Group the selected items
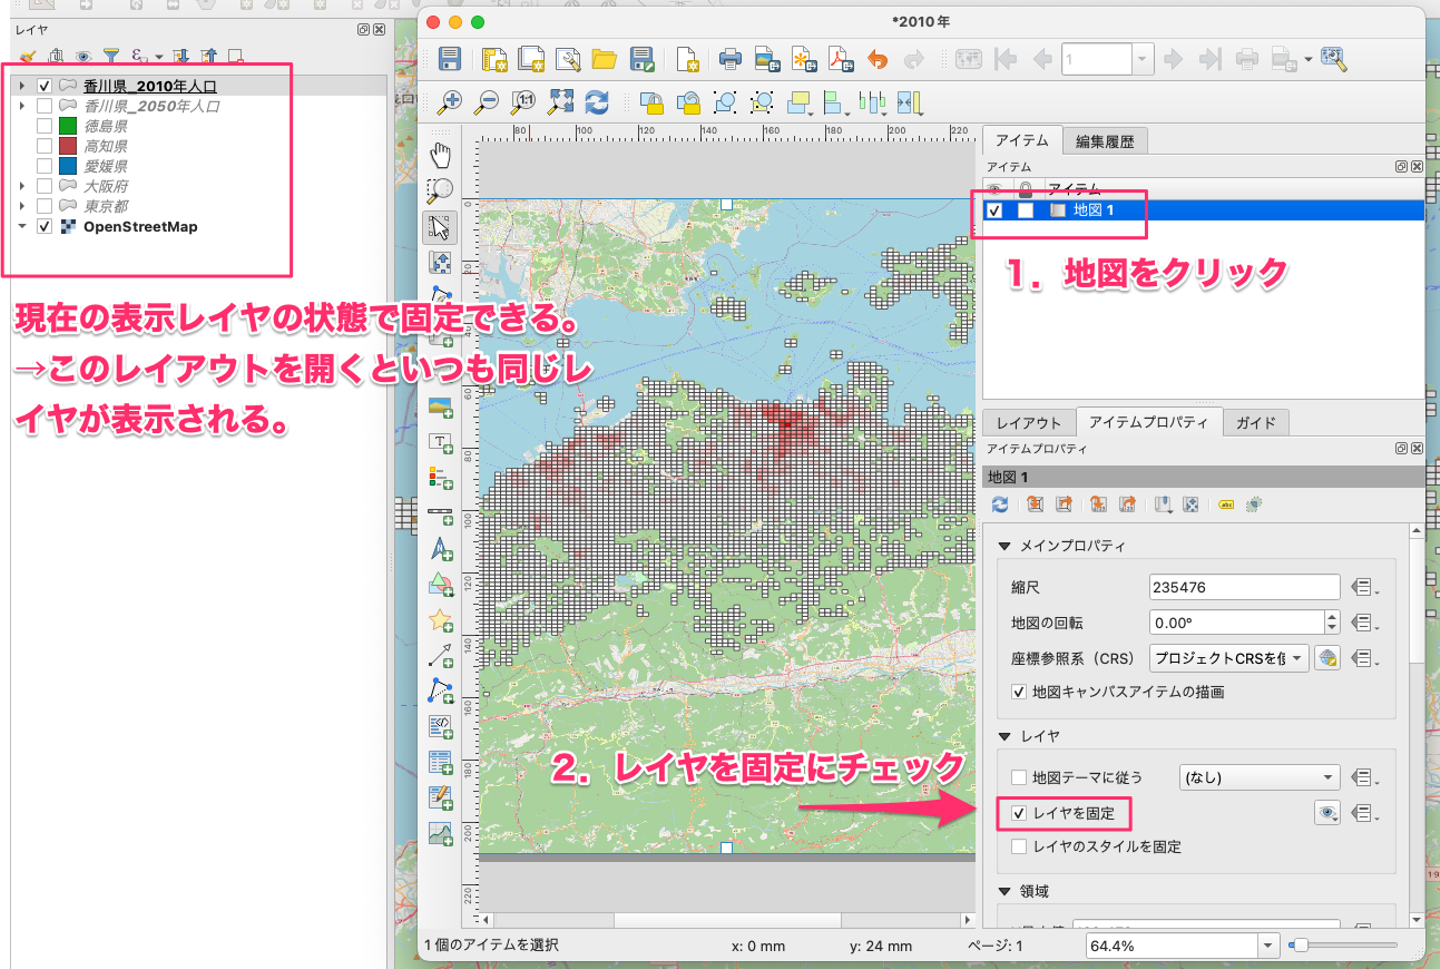Screen dimensions: 1440x969 pyautogui.click(x=725, y=102)
